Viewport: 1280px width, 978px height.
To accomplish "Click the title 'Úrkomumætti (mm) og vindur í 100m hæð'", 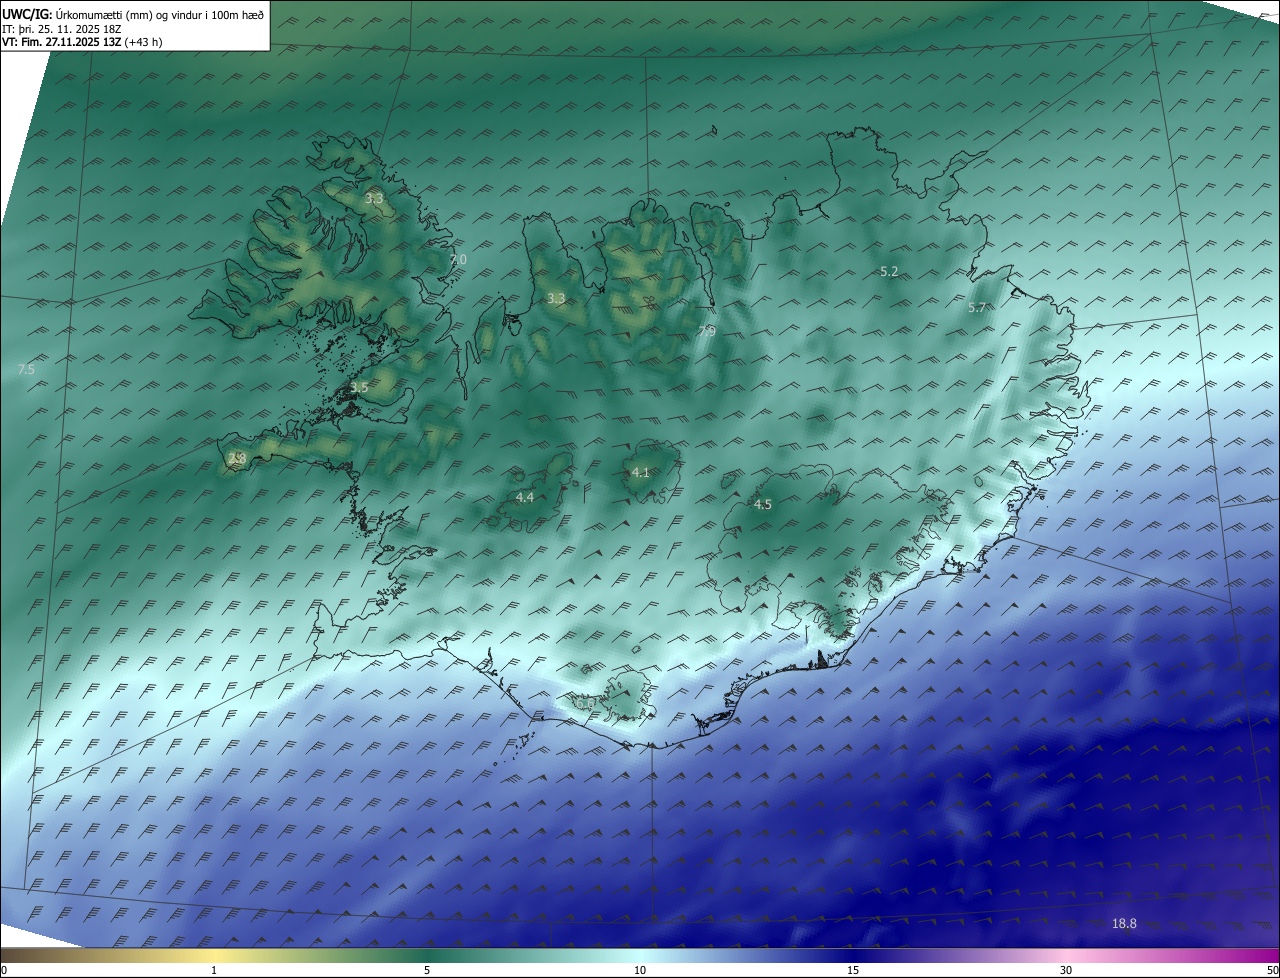I will click(160, 14).
